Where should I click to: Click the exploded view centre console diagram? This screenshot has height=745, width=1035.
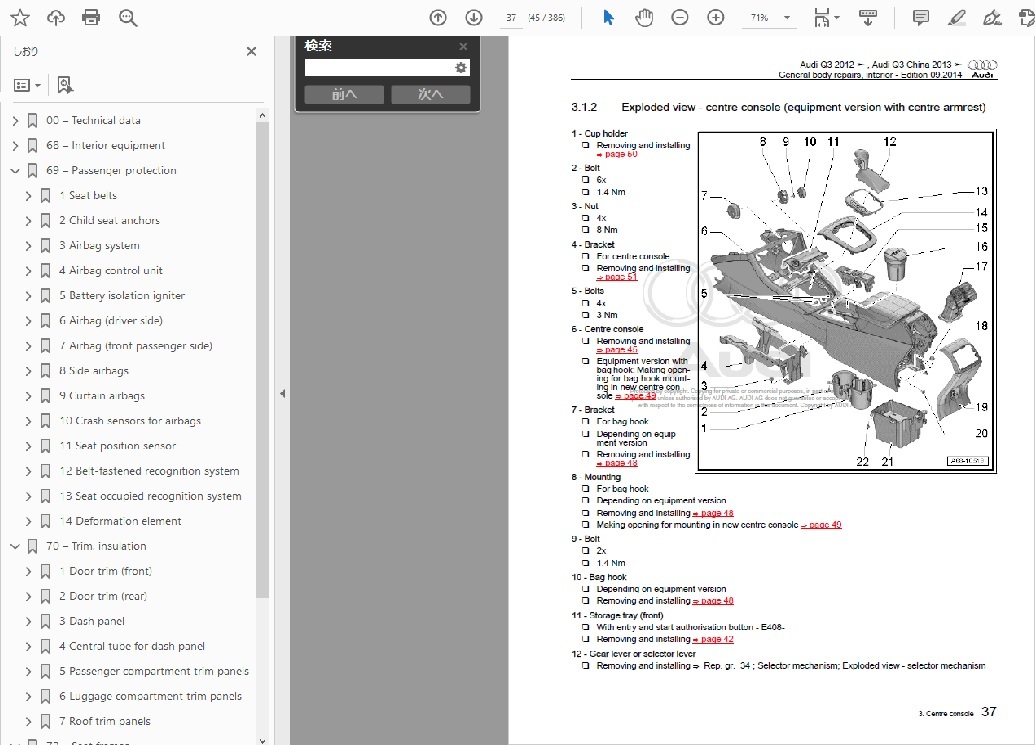click(846, 301)
